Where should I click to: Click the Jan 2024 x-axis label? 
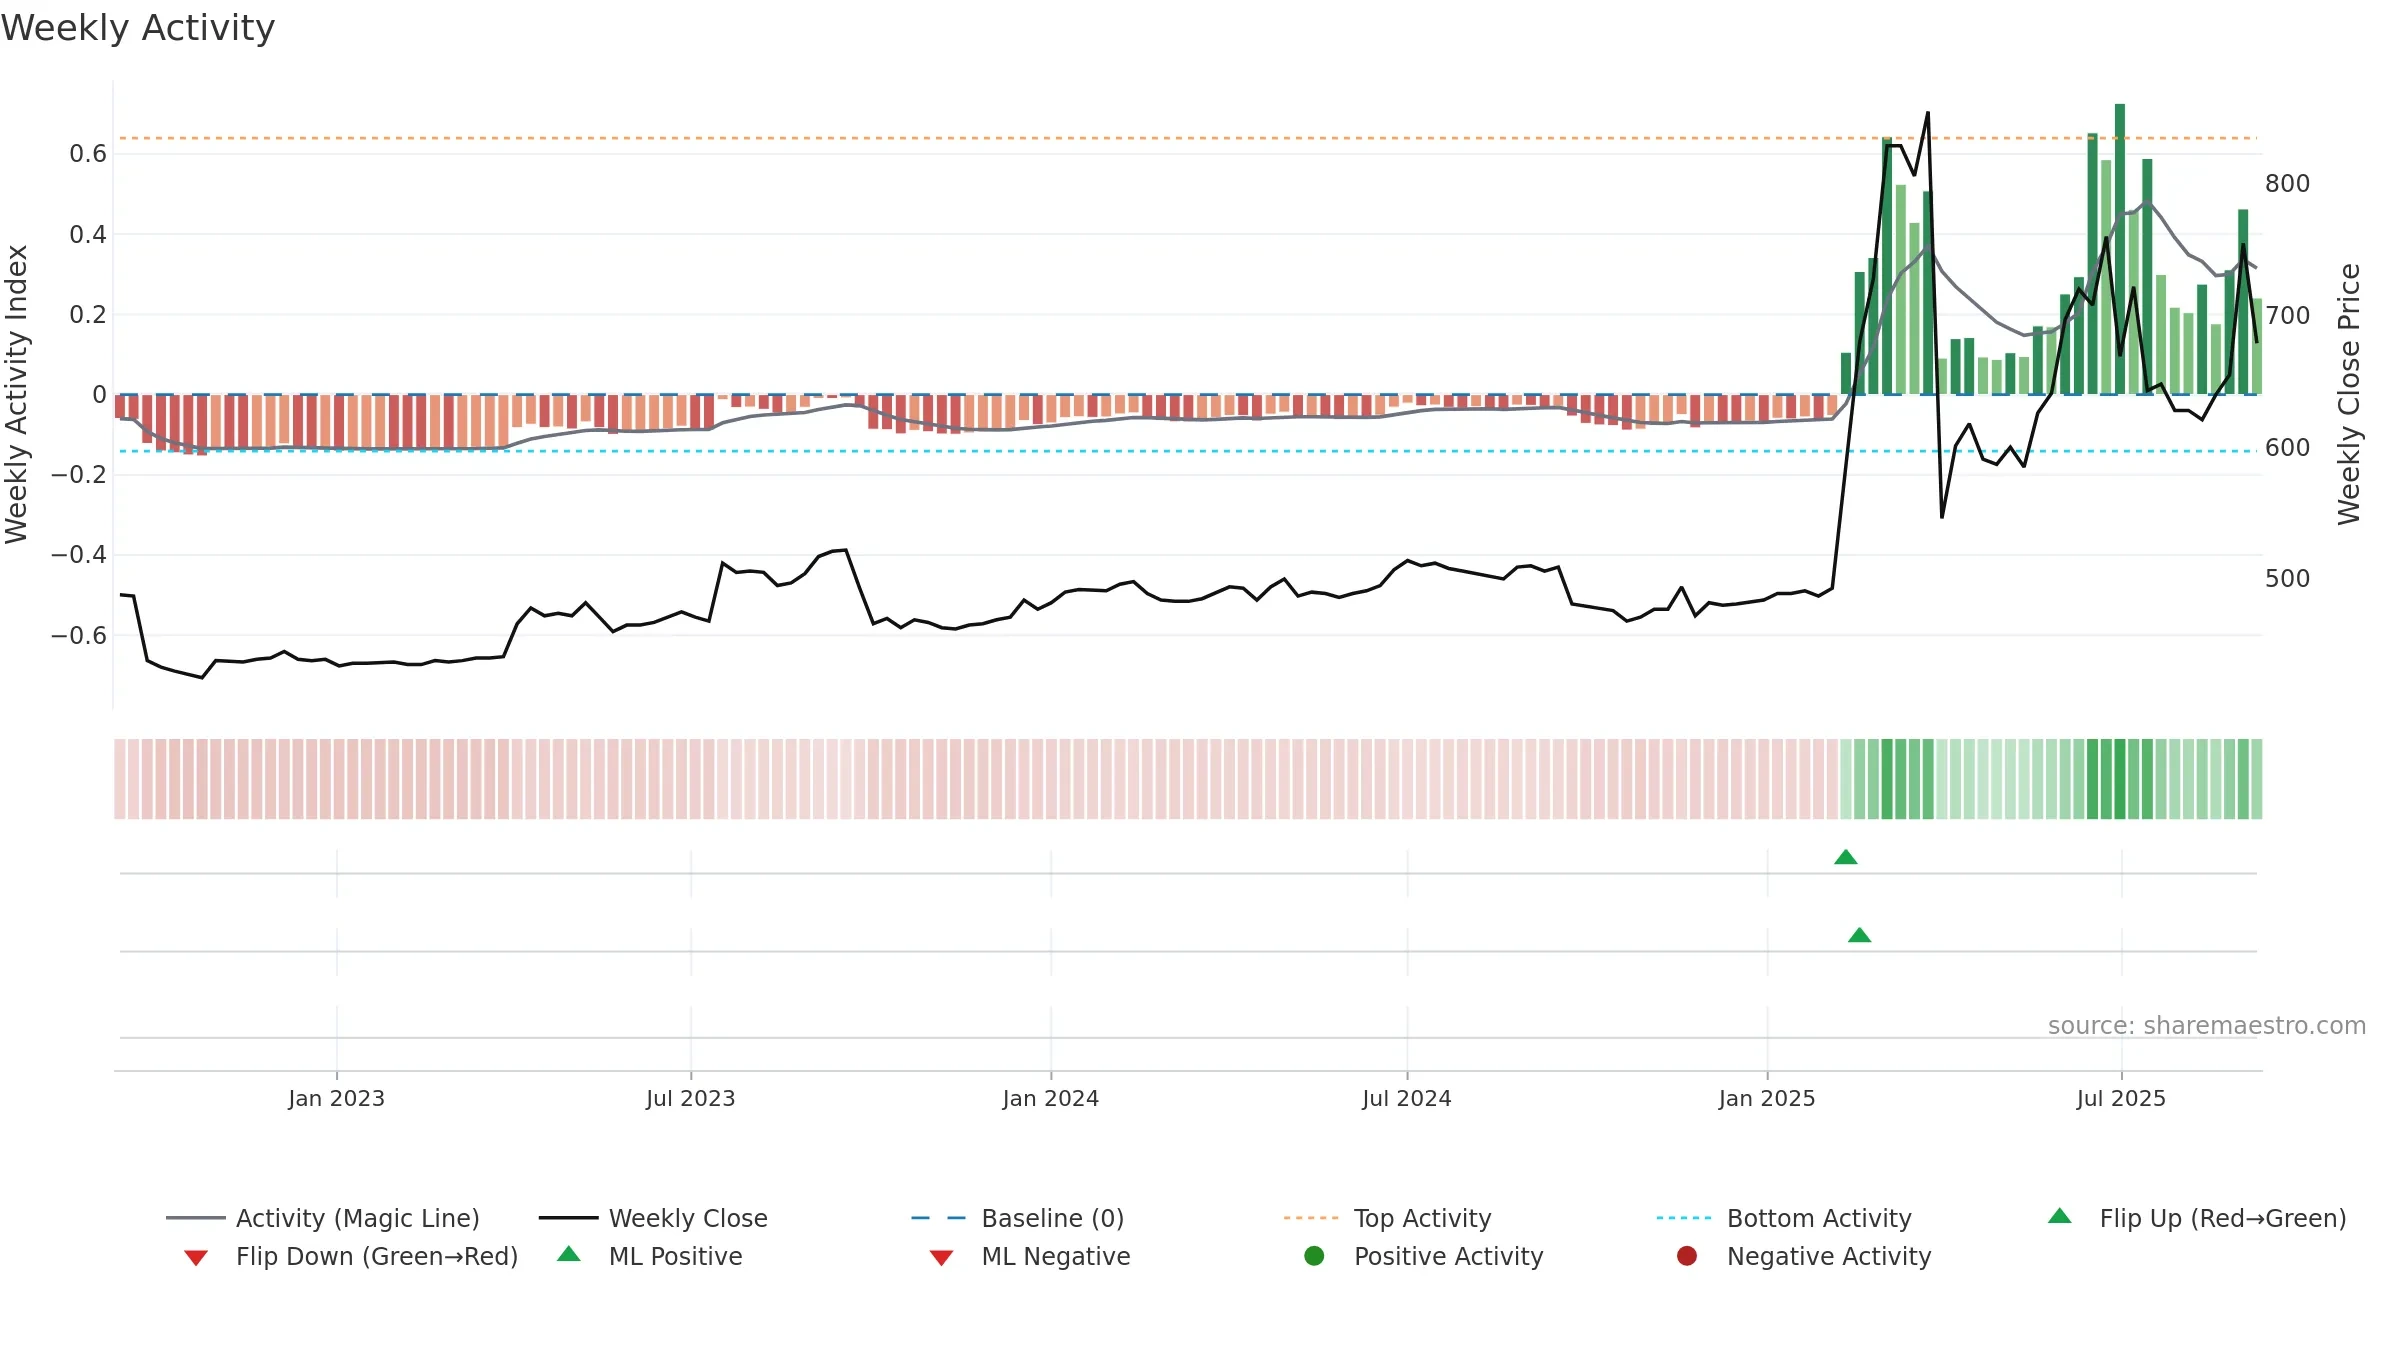pos(1051,1098)
